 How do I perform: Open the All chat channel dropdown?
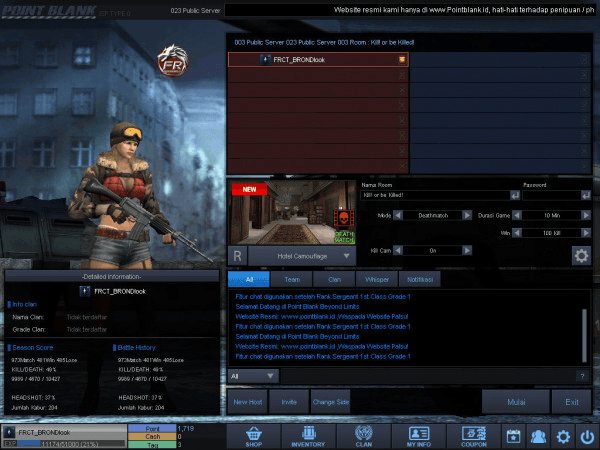(x=253, y=376)
